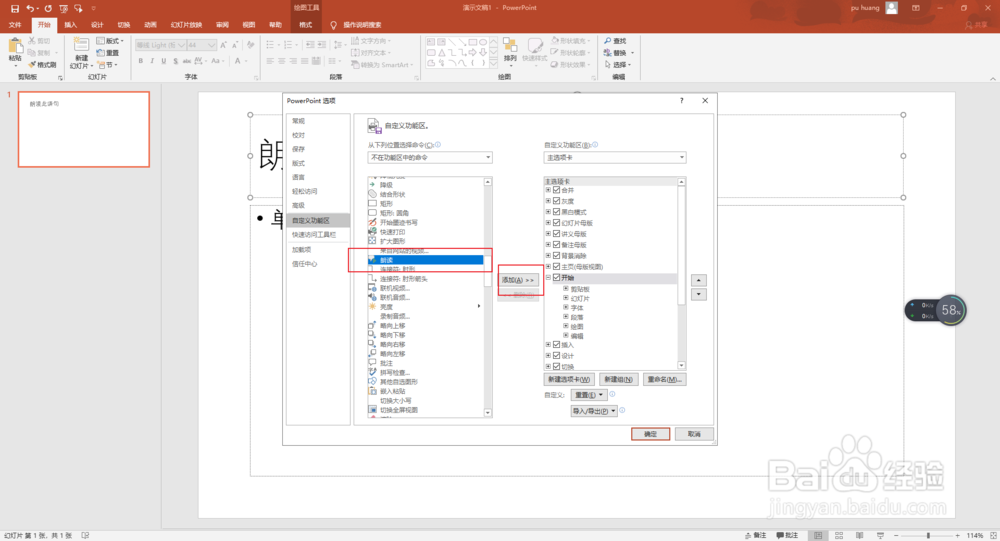Click the Undo arrow icon

[29, 8]
